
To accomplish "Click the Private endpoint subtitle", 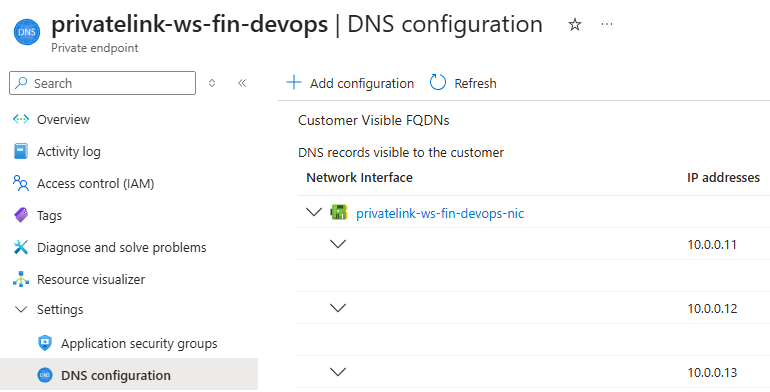I will tap(95, 48).
